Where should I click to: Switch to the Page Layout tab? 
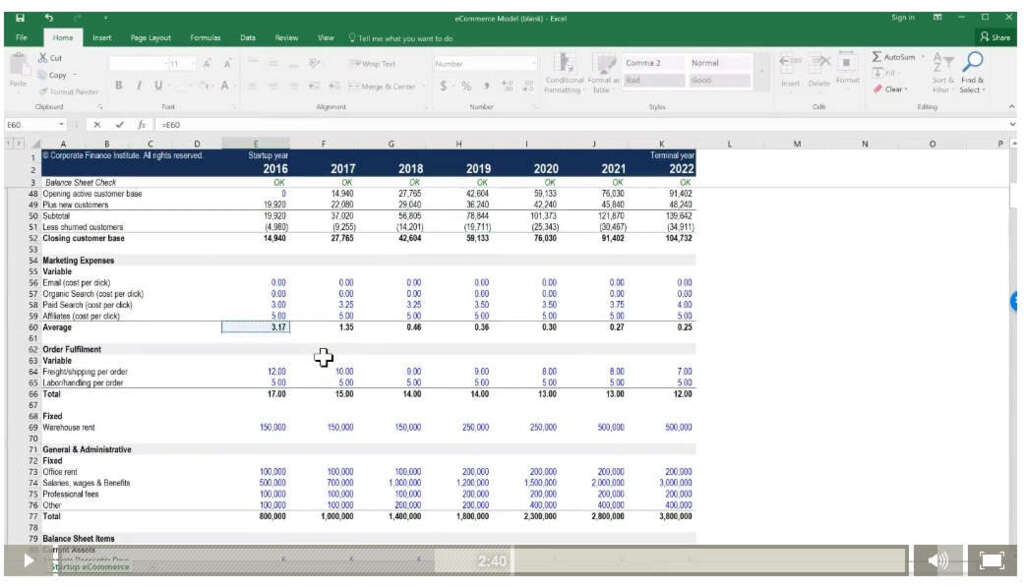[x=151, y=38]
